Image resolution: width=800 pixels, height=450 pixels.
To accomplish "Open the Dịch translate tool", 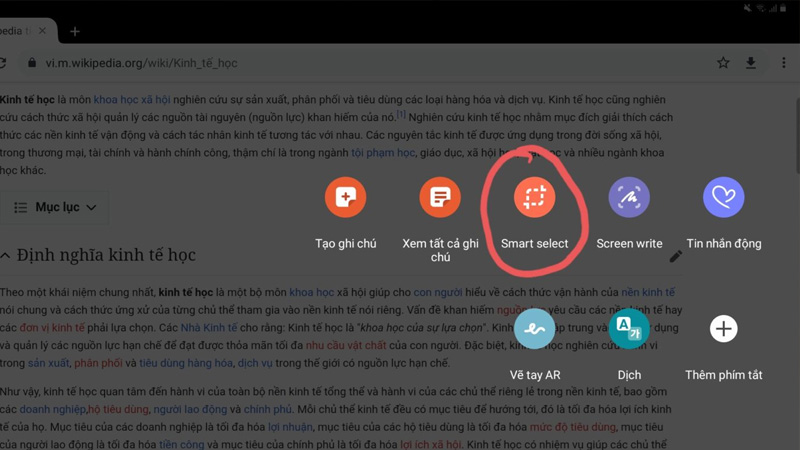I will pos(629,329).
